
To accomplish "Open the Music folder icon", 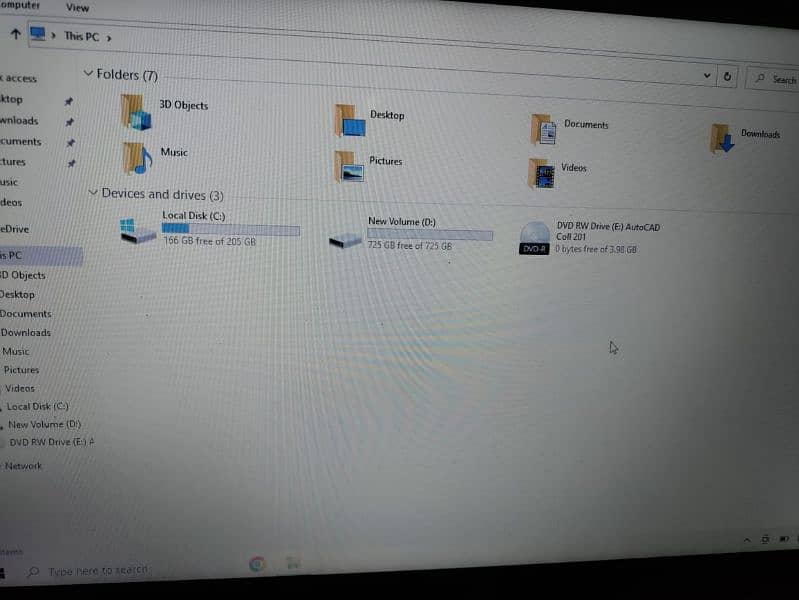I will (x=136, y=158).
